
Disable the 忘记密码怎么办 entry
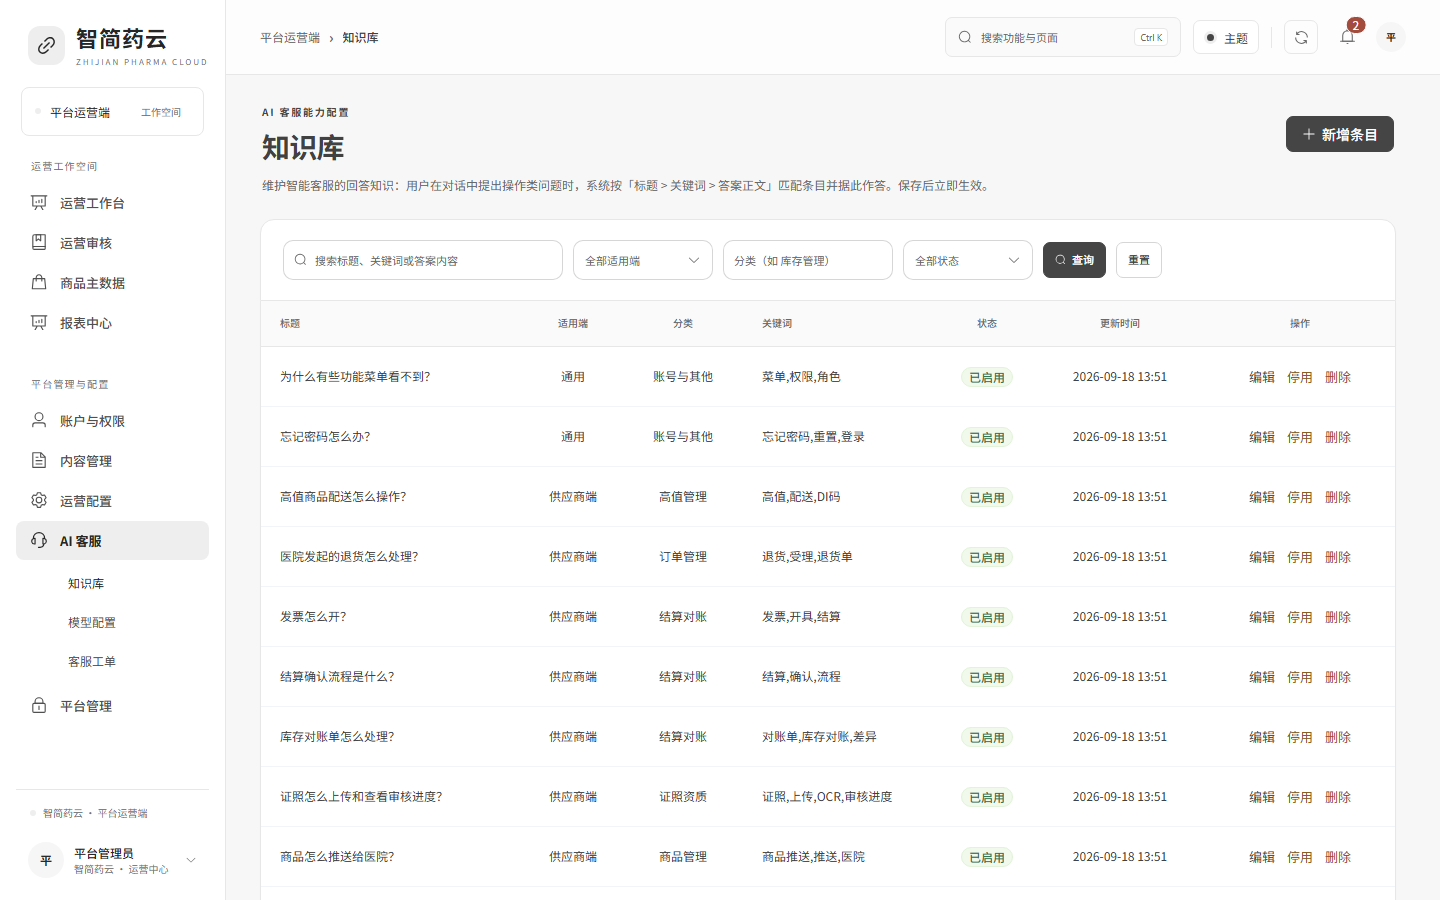(x=1300, y=437)
